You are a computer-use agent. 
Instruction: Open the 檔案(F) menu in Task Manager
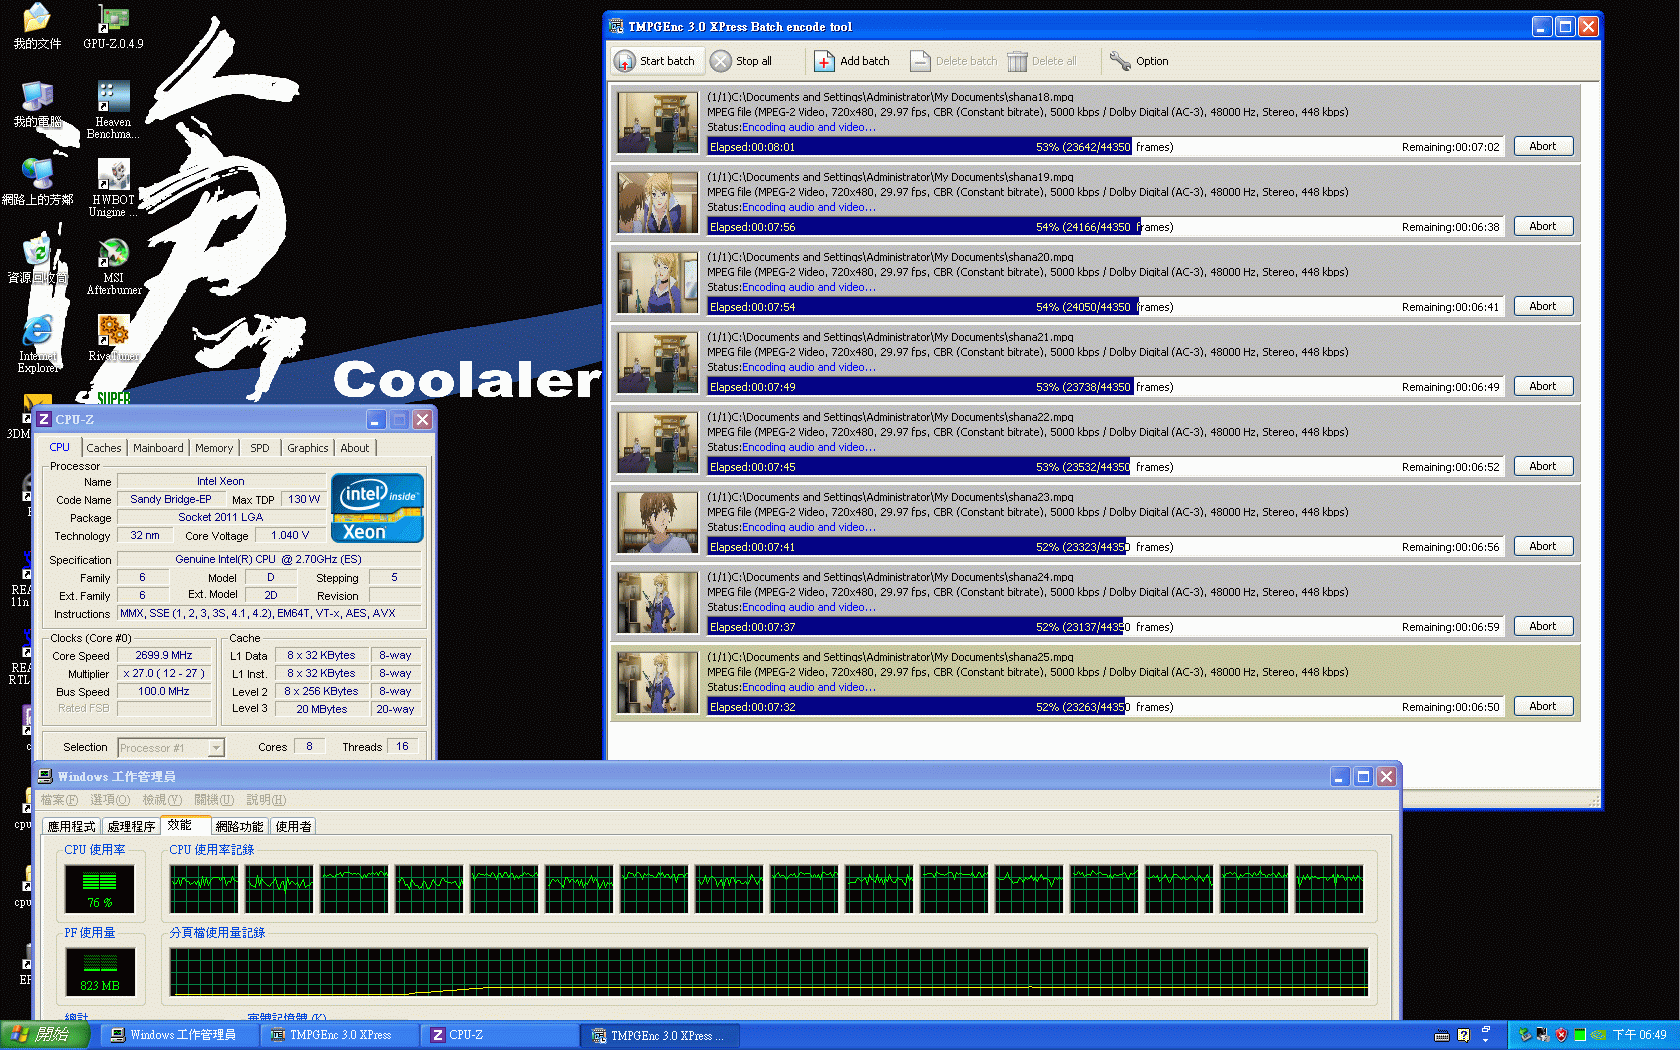59,800
